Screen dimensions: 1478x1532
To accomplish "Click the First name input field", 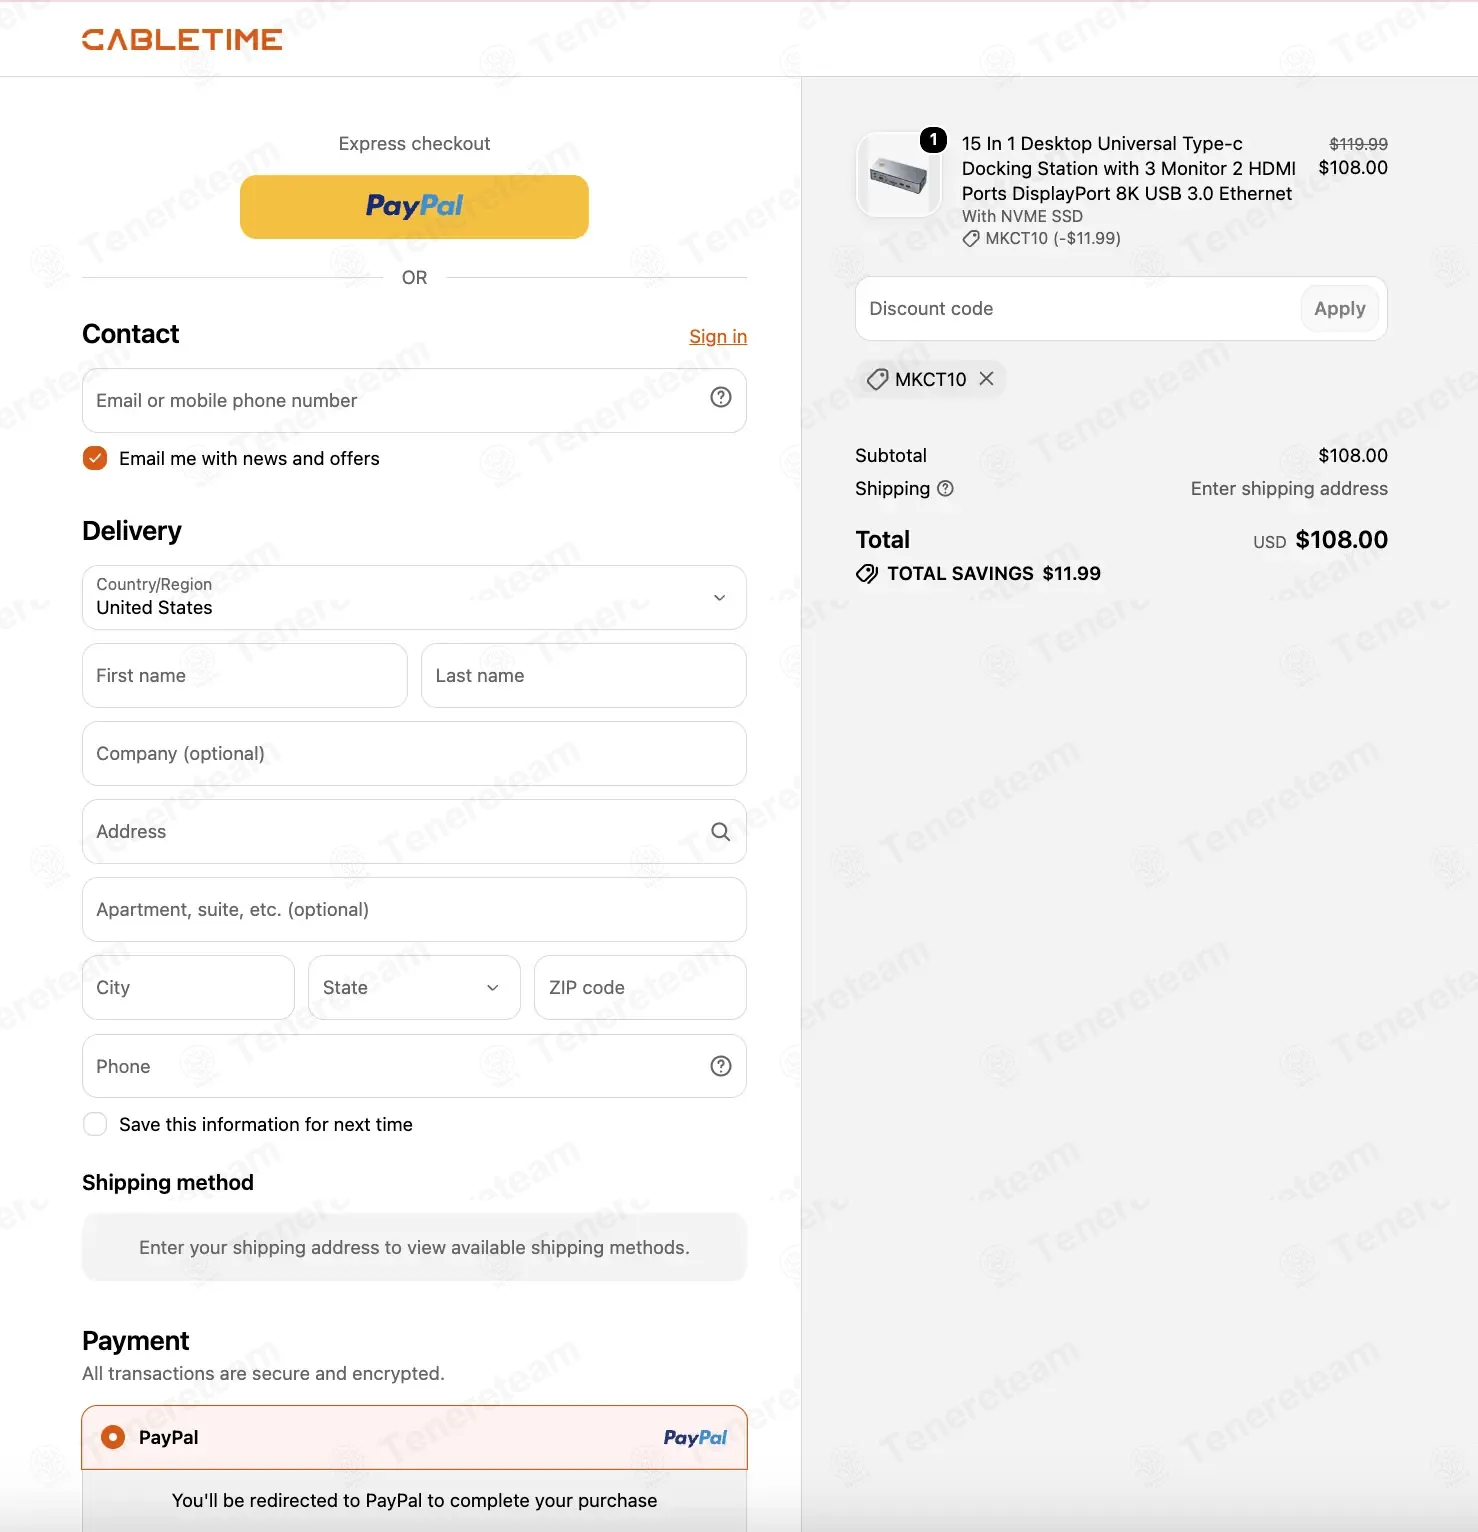I will [x=245, y=675].
